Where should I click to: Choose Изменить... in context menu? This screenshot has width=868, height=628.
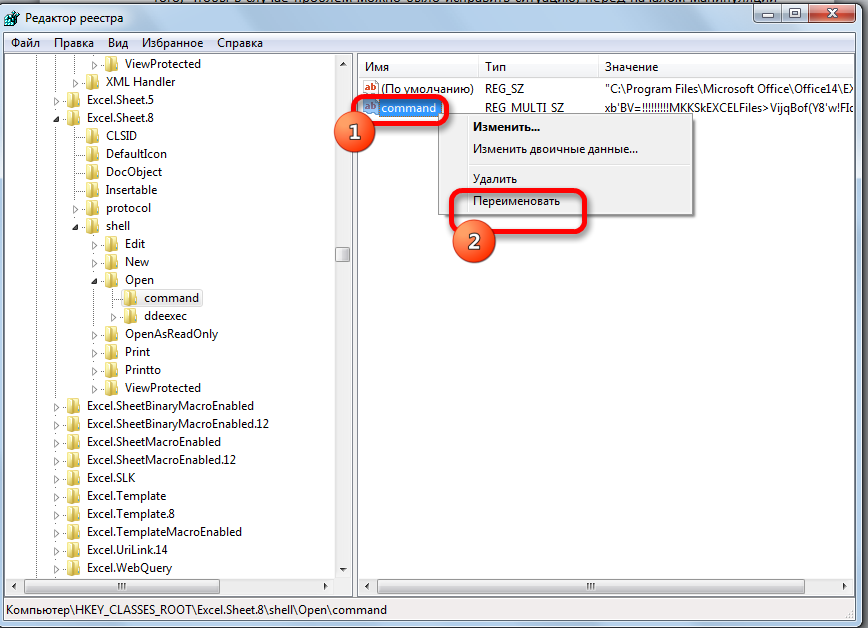tap(565, 127)
